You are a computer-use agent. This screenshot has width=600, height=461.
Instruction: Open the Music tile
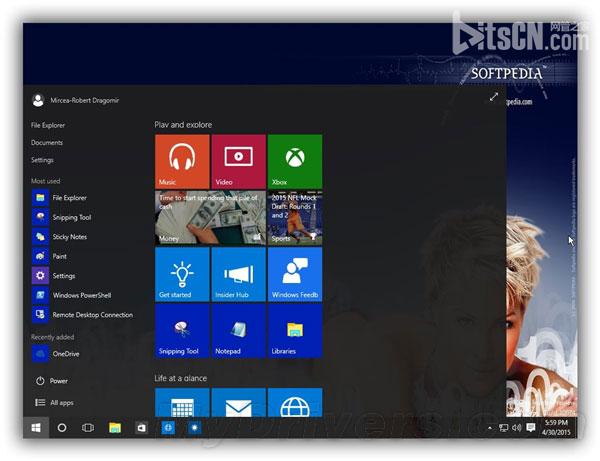pos(182,161)
